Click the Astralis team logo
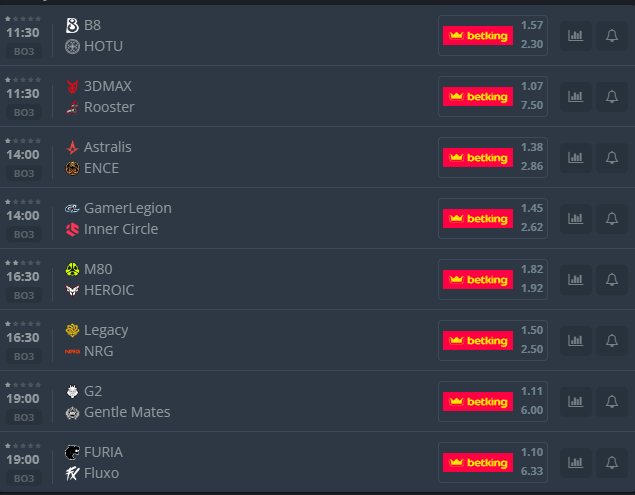This screenshot has height=495, width=635. coord(72,147)
